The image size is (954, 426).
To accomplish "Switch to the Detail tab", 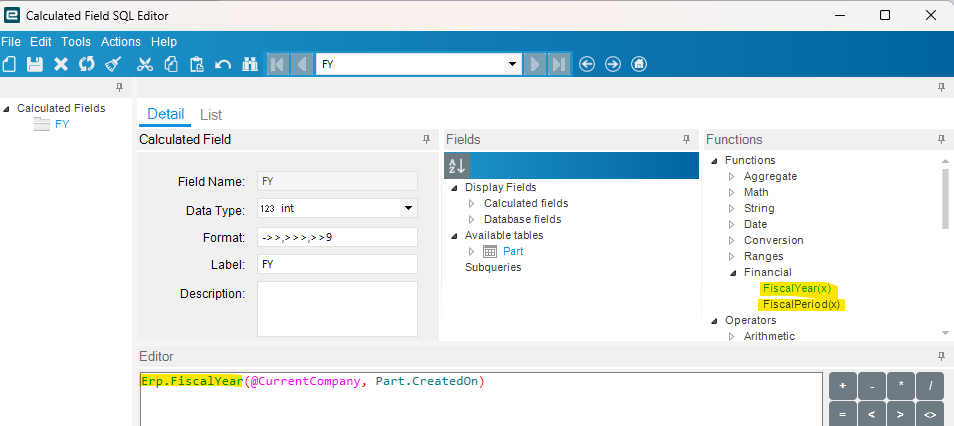I will click(165, 114).
